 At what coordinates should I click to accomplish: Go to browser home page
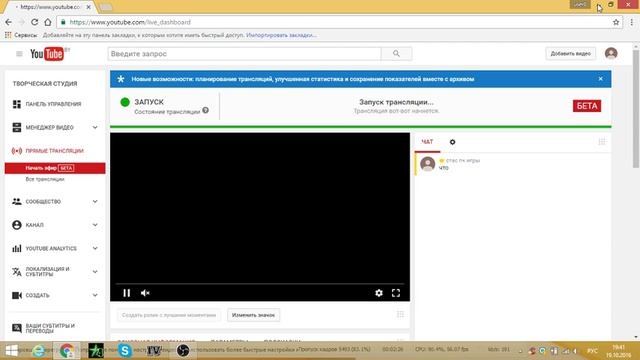tap(48, 22)
